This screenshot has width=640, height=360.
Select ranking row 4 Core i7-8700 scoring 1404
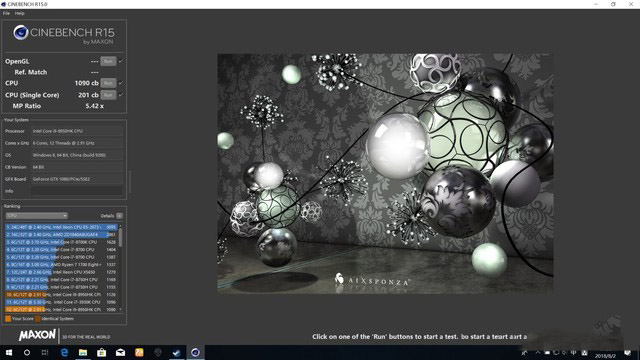point(61,249)
